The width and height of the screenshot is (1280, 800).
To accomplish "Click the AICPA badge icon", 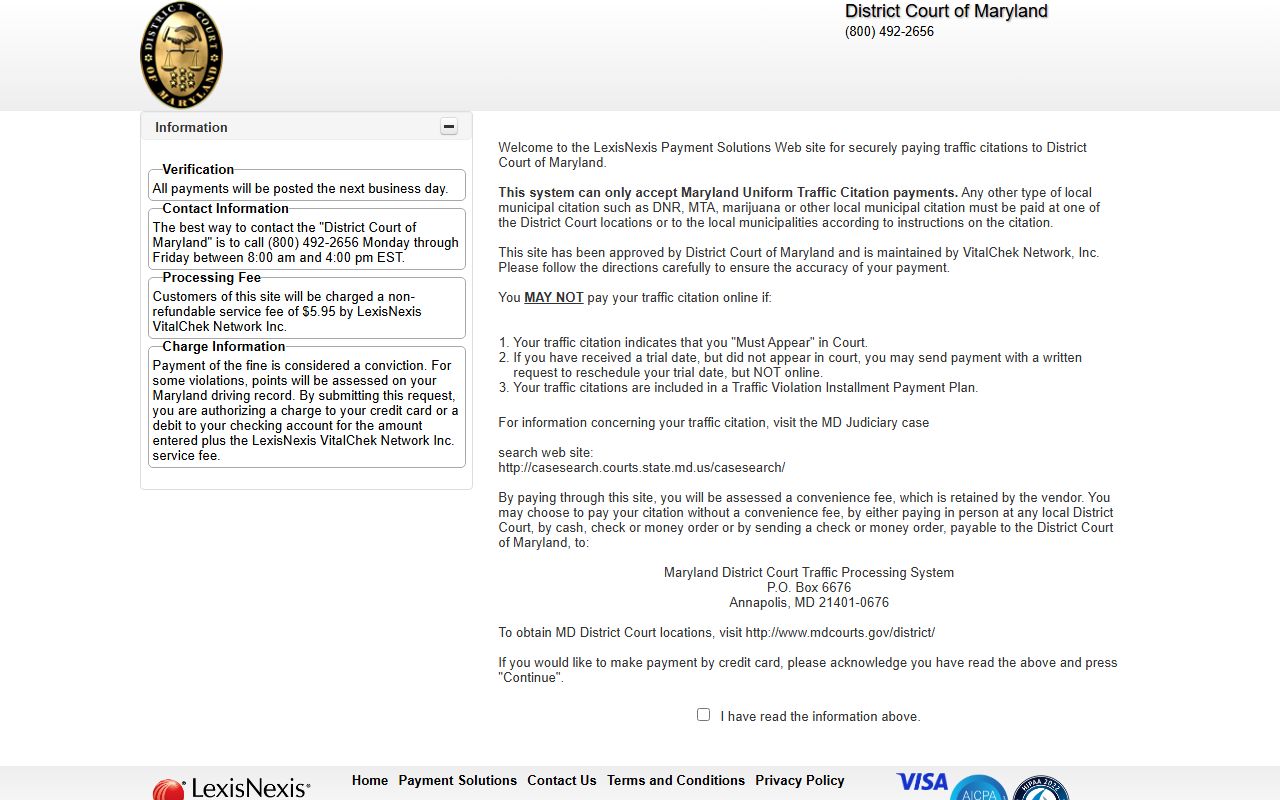I will coord(979,788).
